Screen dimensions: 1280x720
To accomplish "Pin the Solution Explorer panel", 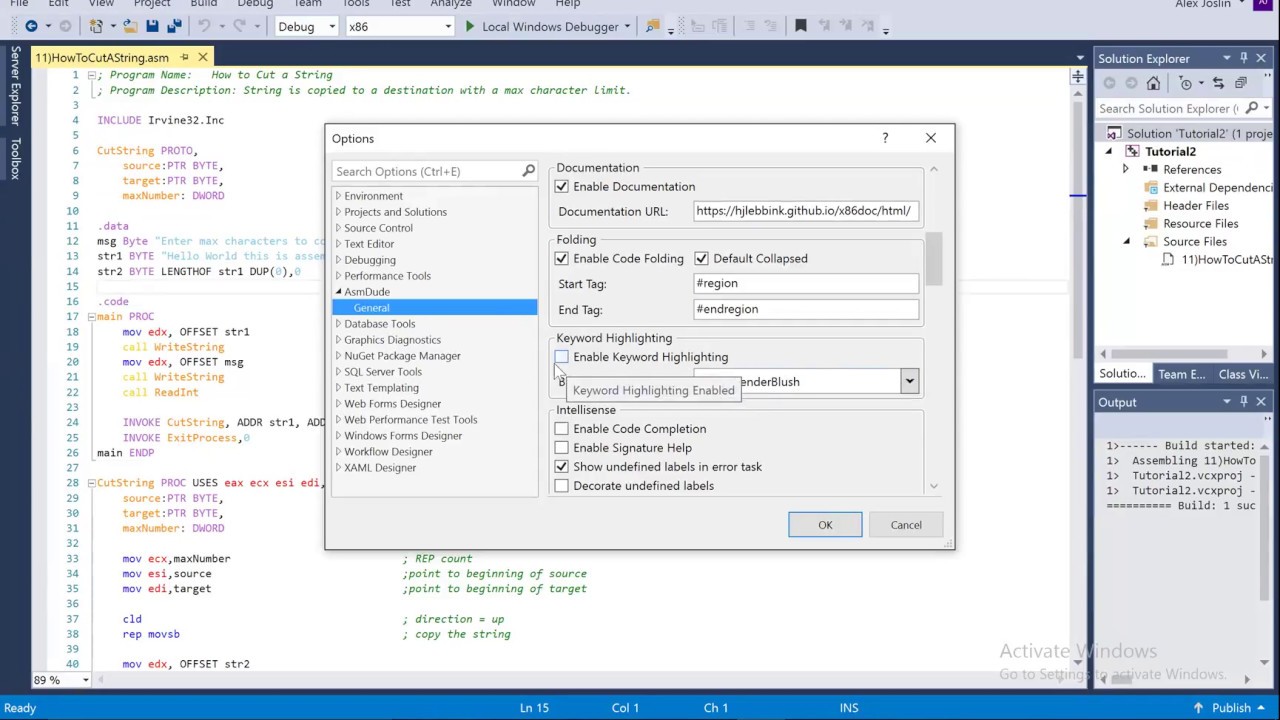I will pos(1244,58).
